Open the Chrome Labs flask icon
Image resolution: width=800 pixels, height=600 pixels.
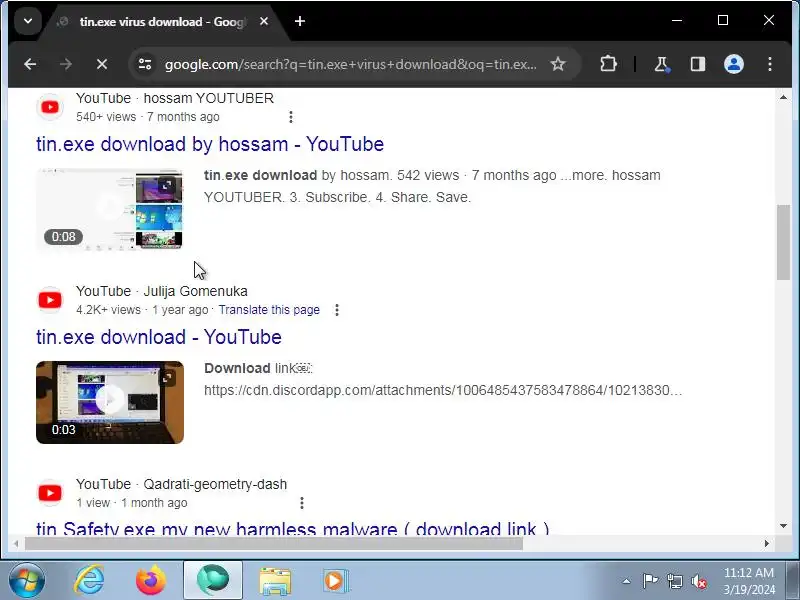[662, 64]
